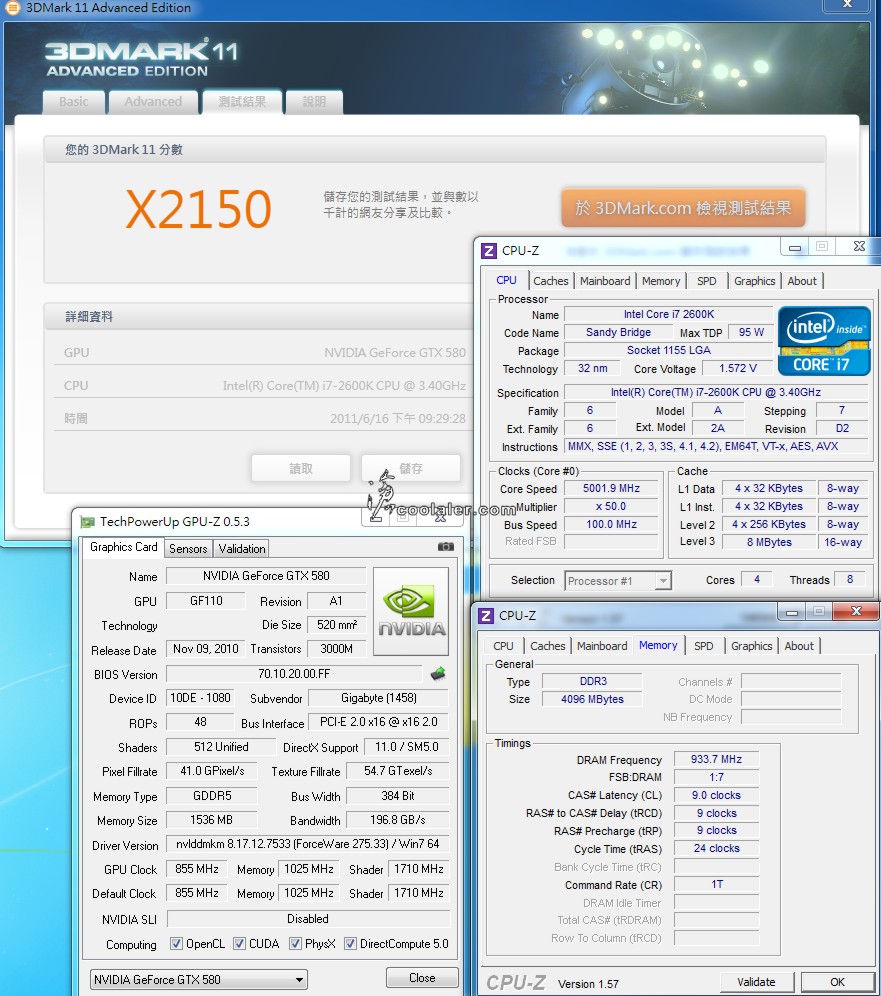
Task: Open the 測試結果 tab in 3DMark
Action: coord(242,102)
